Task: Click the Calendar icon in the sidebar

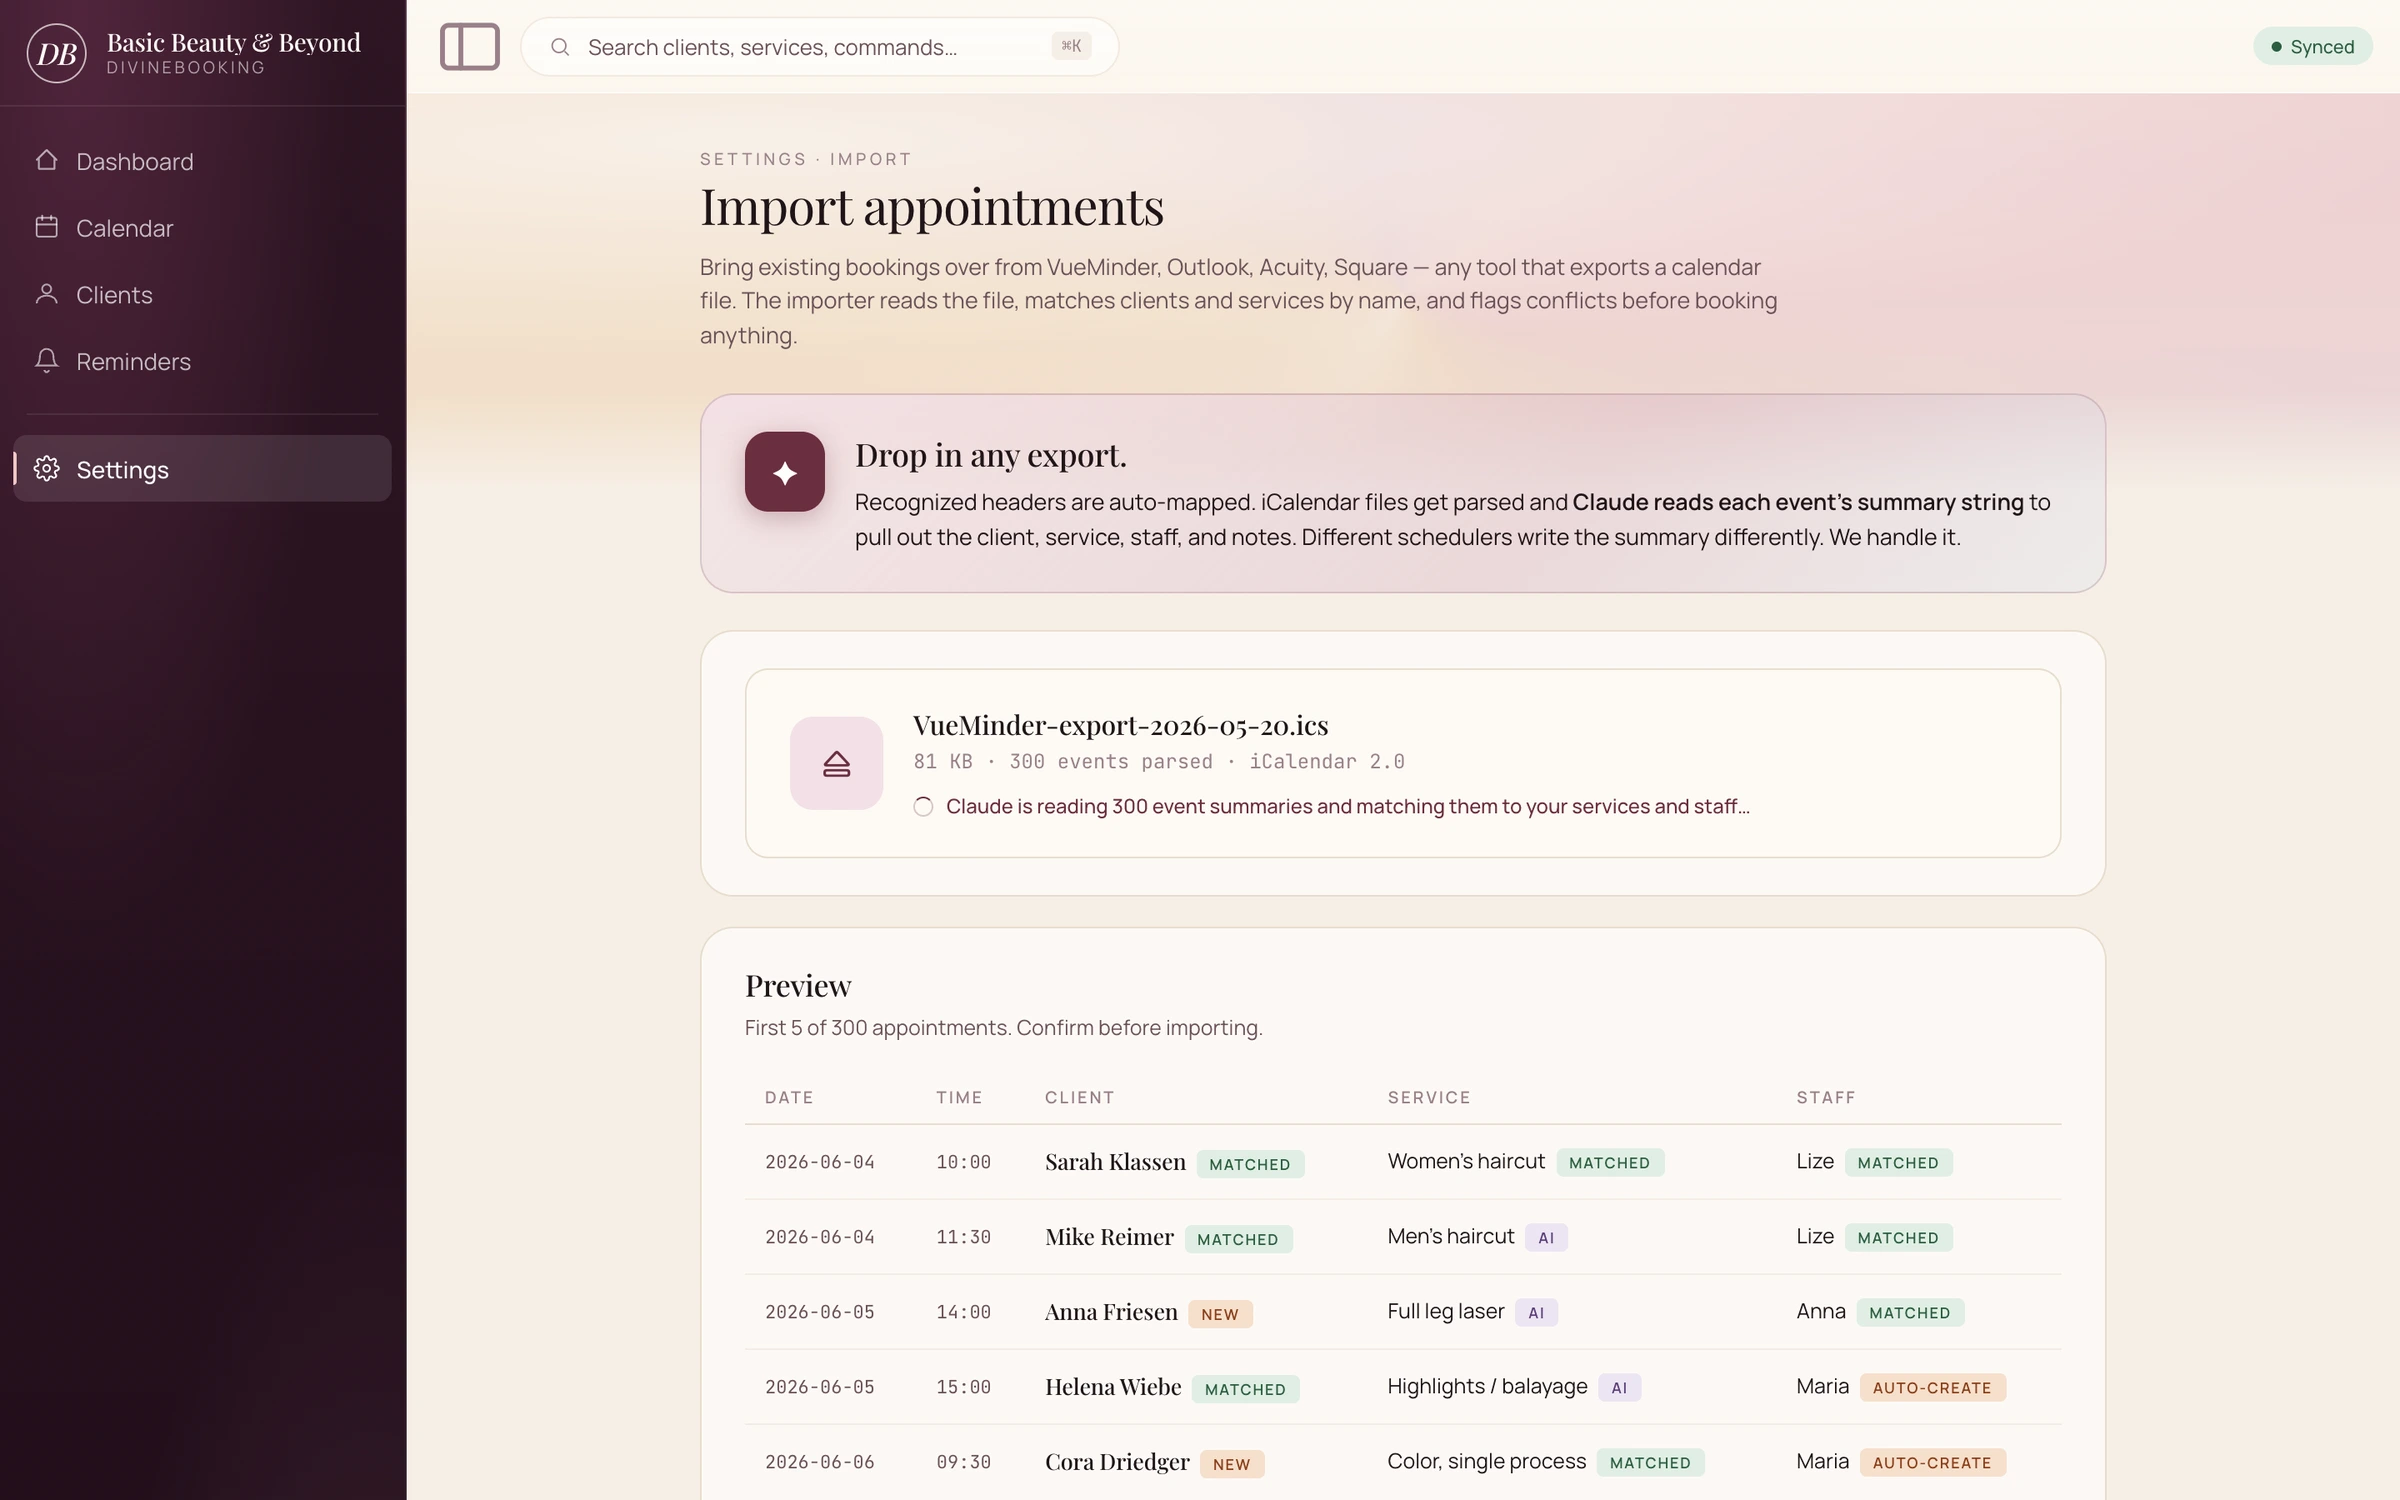Action: coord(46,227)
